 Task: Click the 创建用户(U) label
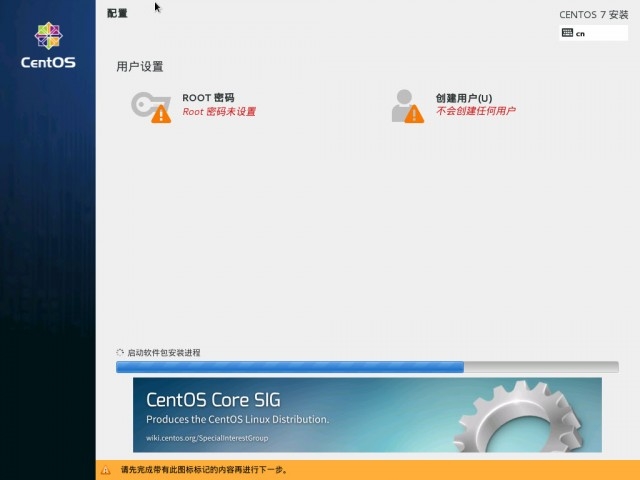tap(464, 98)
